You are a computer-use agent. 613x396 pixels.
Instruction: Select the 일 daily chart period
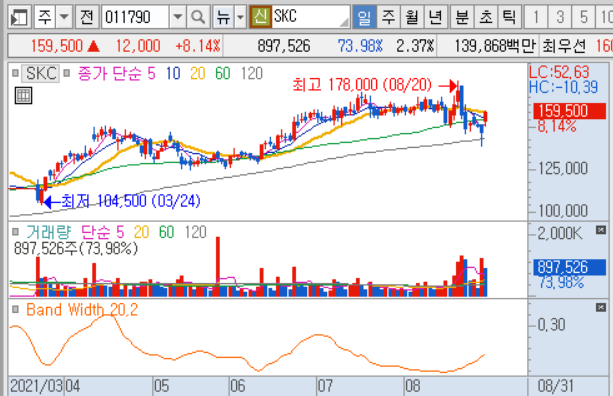[364, 17]
